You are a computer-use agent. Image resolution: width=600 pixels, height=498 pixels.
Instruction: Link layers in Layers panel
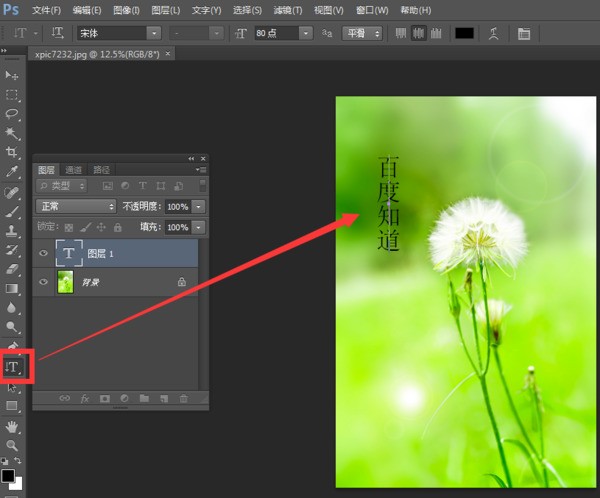click(65, 398)
